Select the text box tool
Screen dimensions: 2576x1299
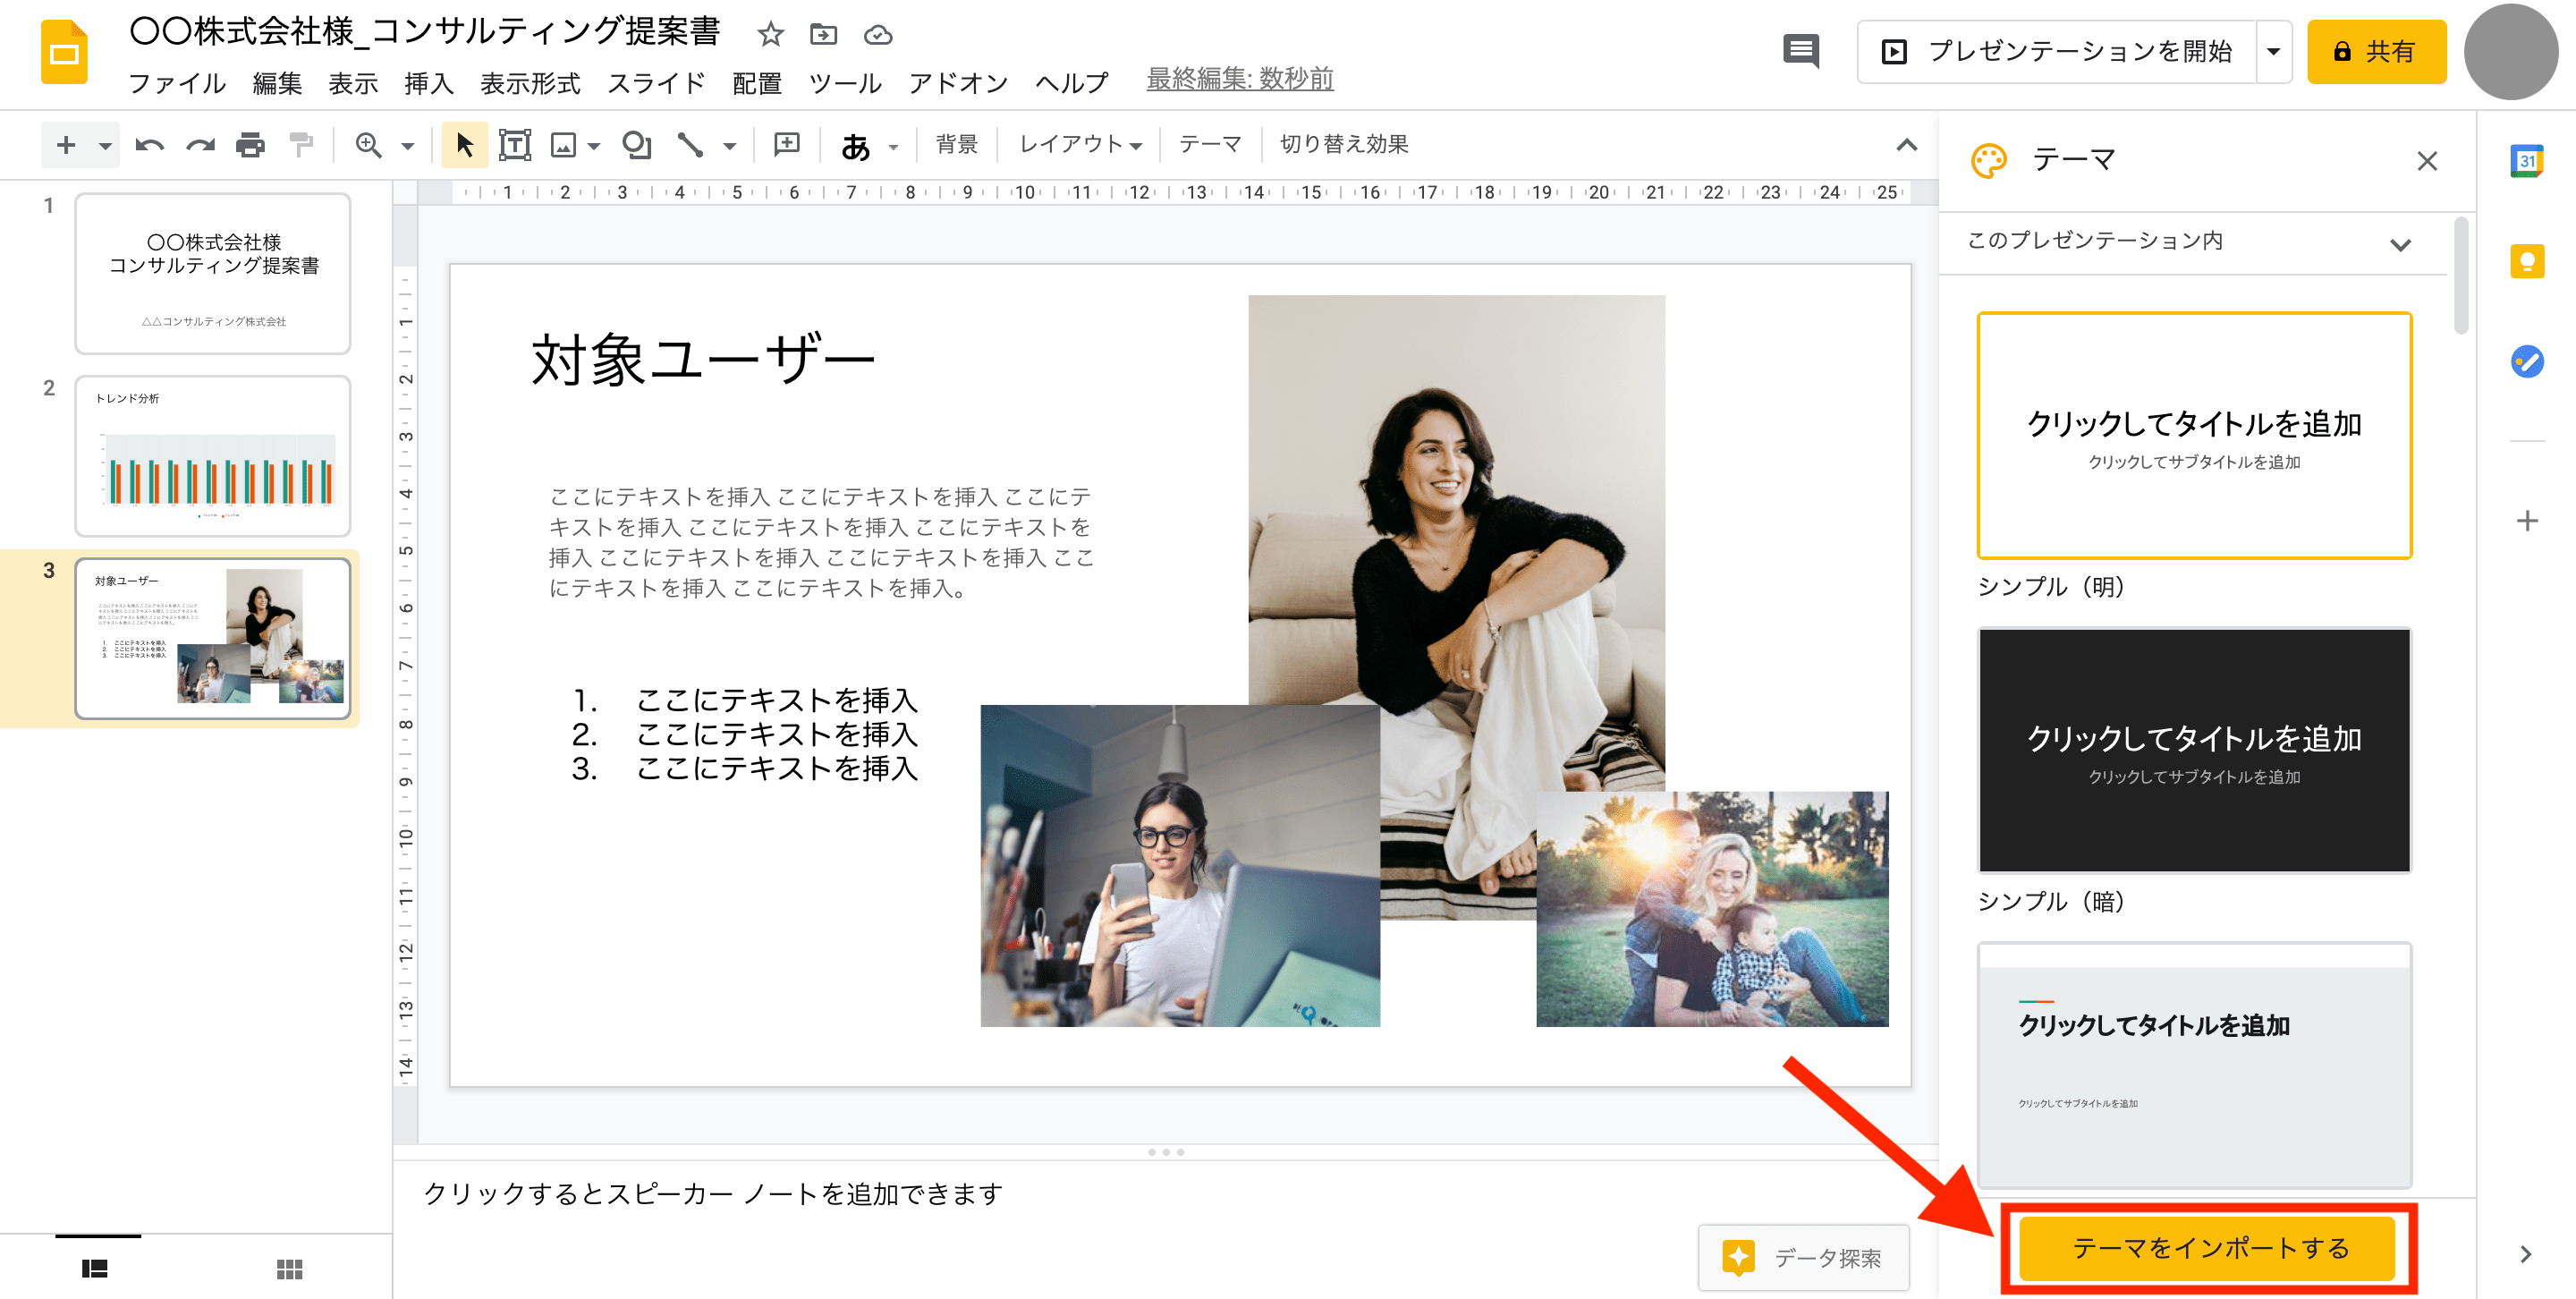click(x=514, y=146)
